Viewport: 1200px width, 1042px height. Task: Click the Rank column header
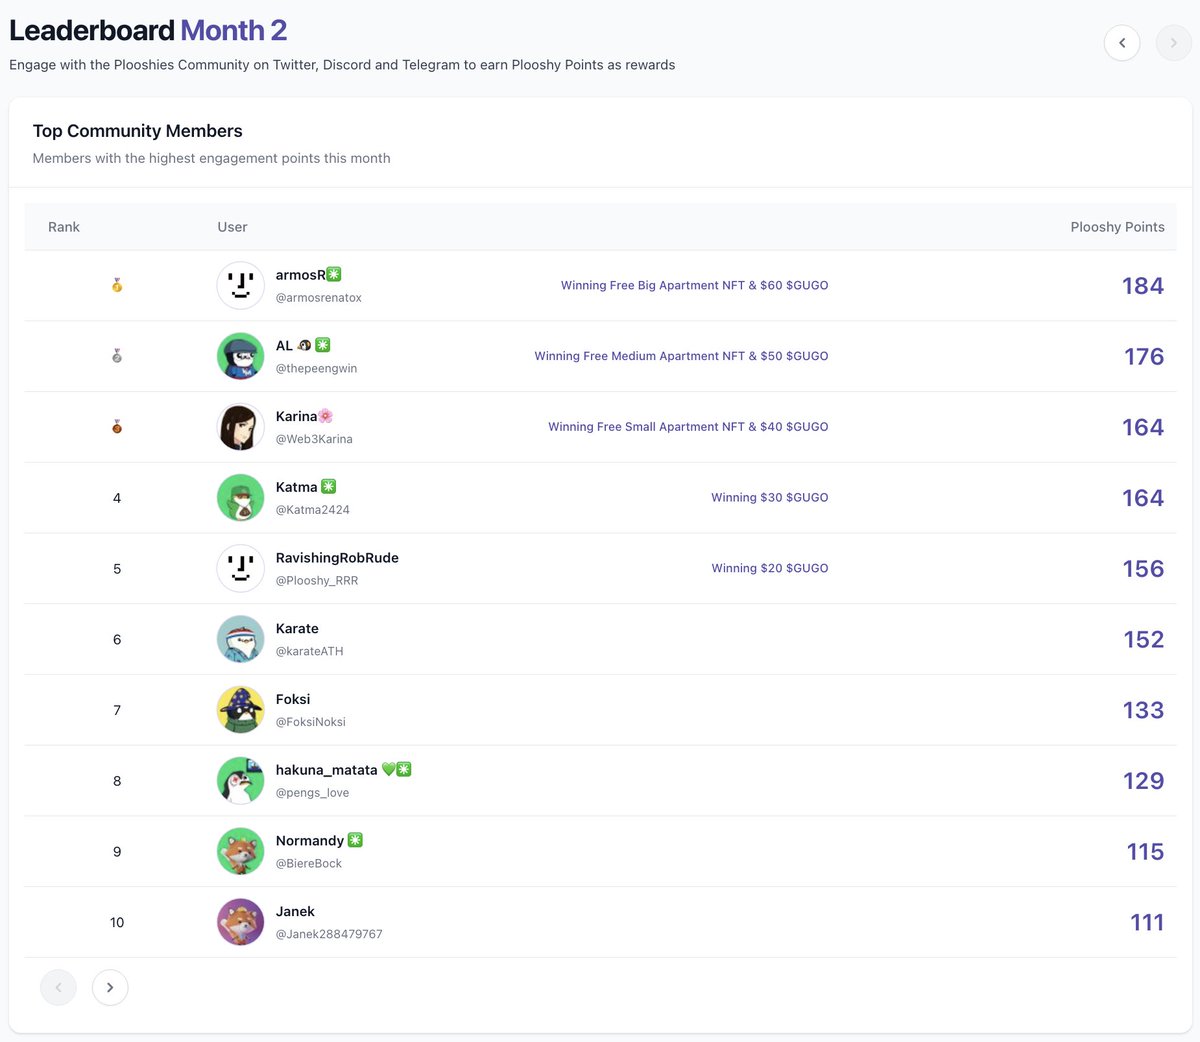64,227
